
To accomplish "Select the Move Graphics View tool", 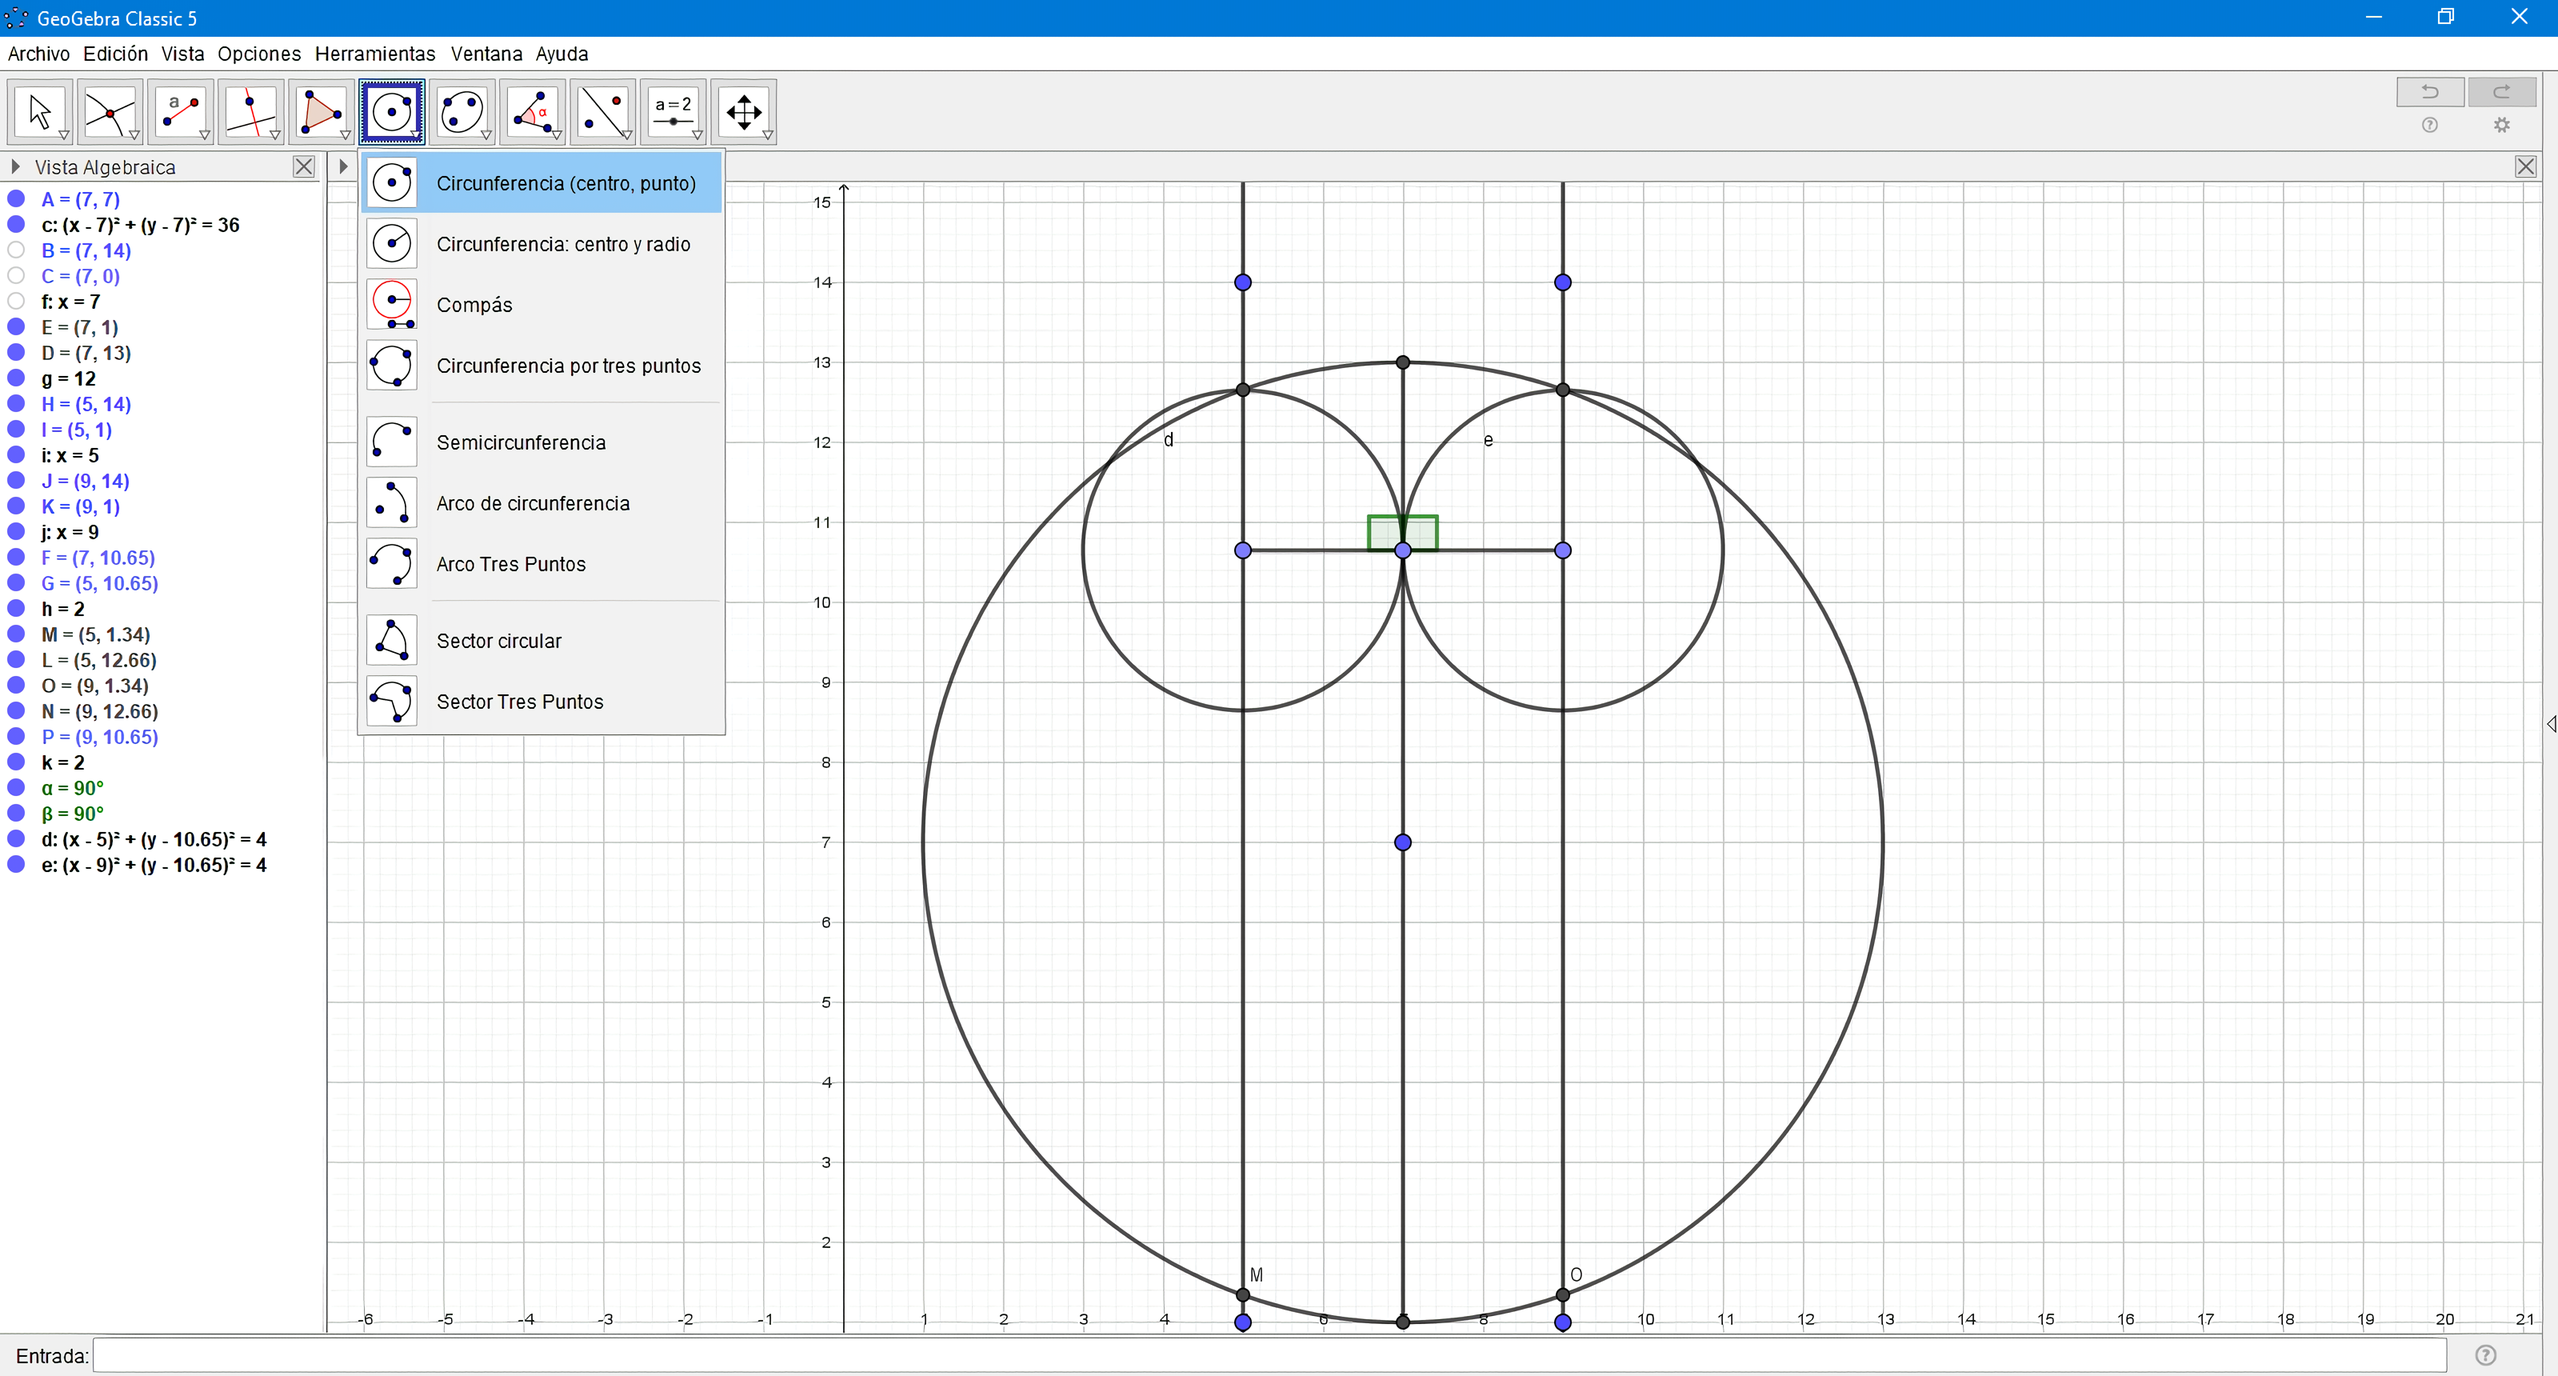I will (744, 111).
